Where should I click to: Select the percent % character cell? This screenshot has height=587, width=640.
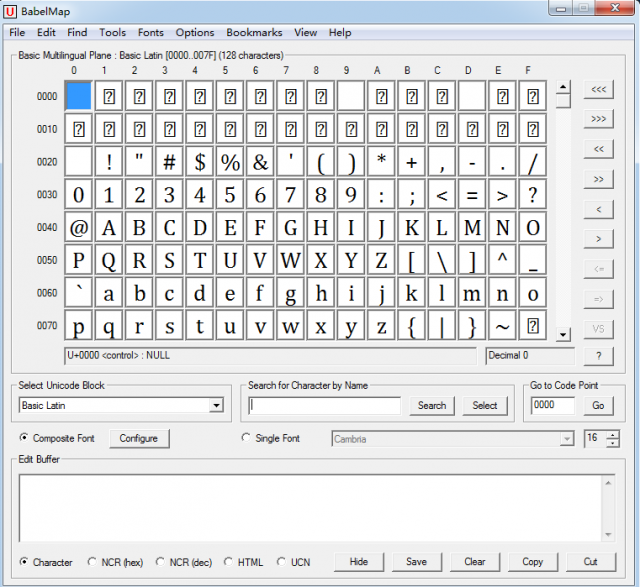point(230,162)
